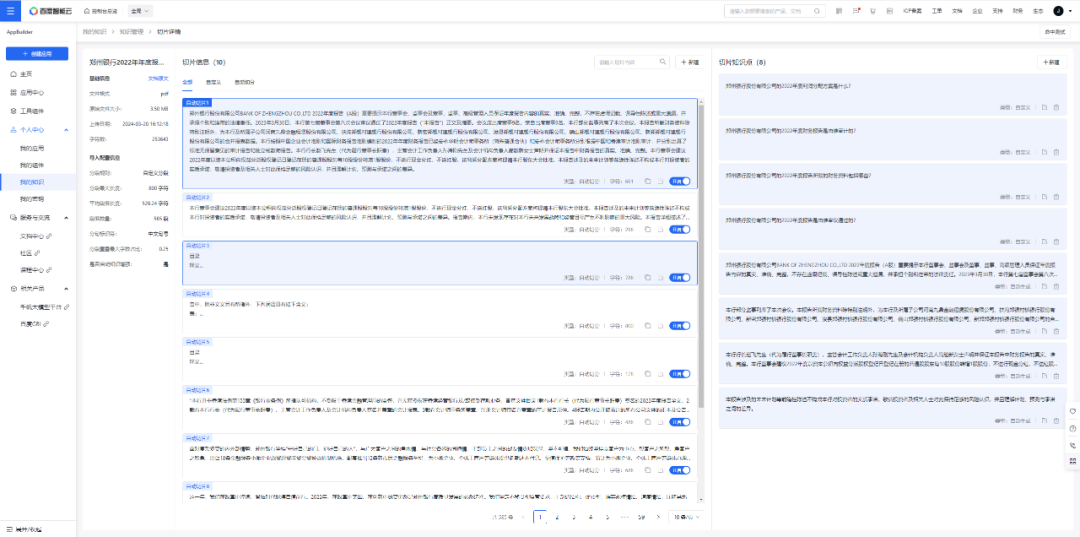Screen dimensions: 1080x537
Task: Switch to the 自定义 slice tab
Action: coord(213,82)
